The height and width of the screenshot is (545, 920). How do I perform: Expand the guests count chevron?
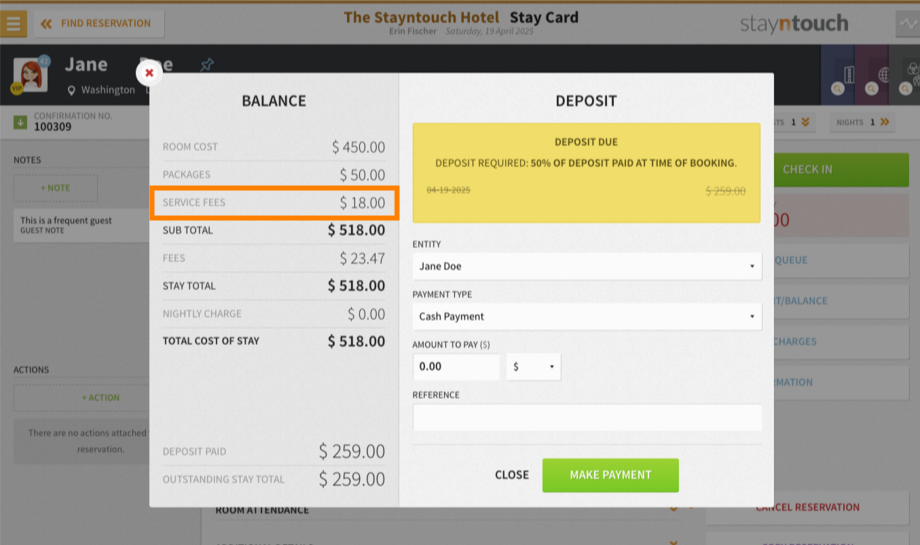(806, 122)
